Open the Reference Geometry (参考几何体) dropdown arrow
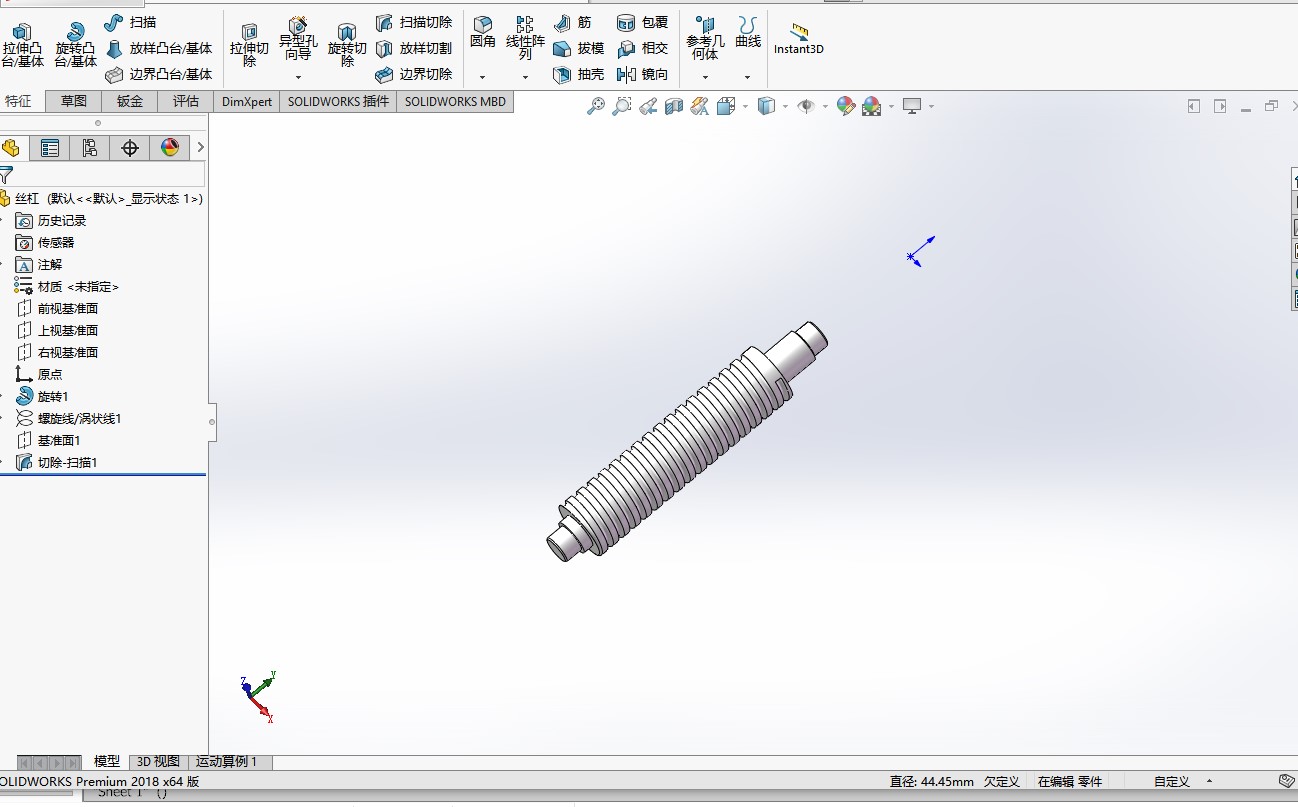 705,77
